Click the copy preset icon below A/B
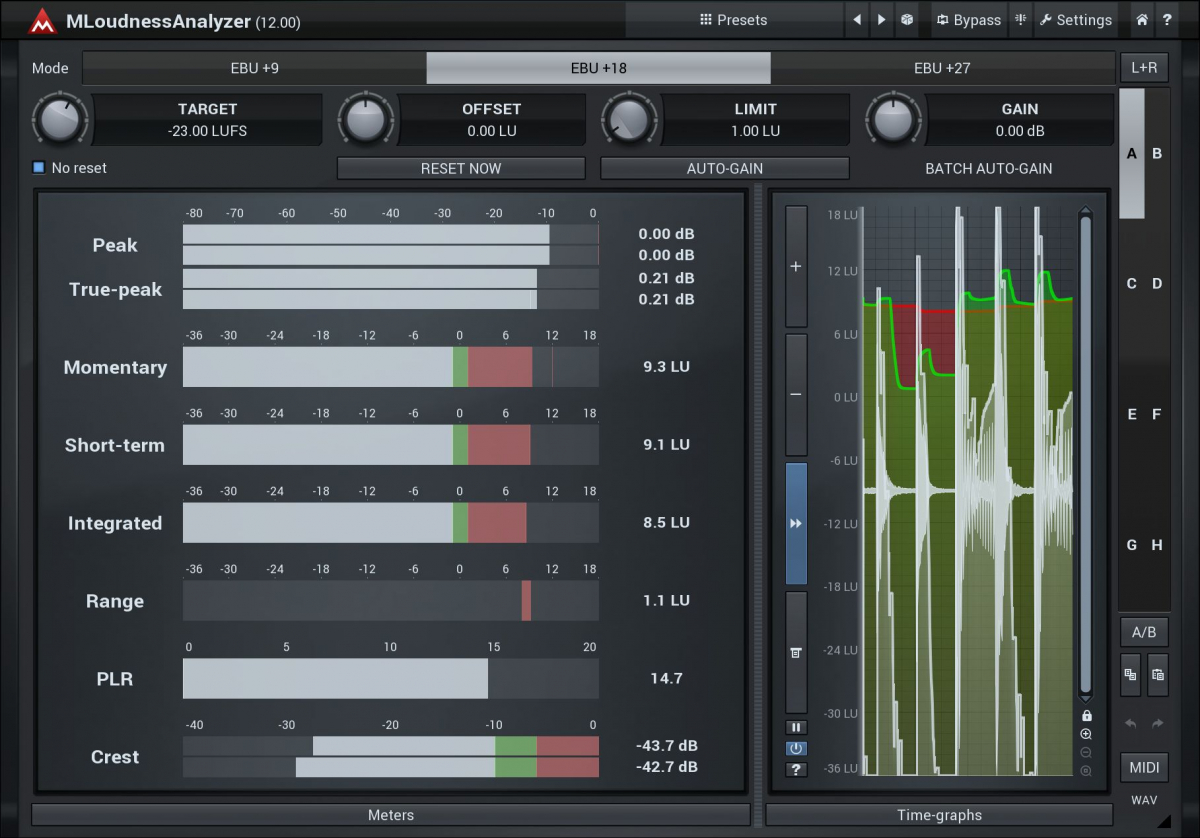 tap(1131, 675)
